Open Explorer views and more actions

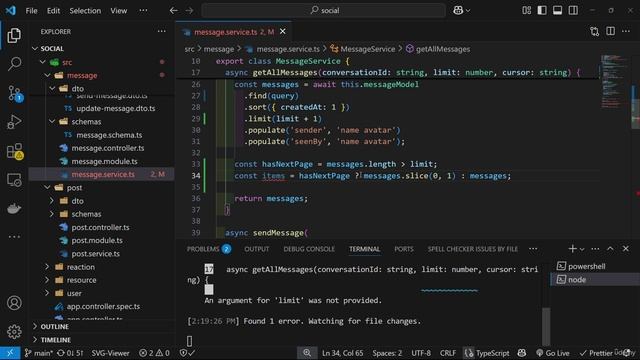(x=162, y=31)
